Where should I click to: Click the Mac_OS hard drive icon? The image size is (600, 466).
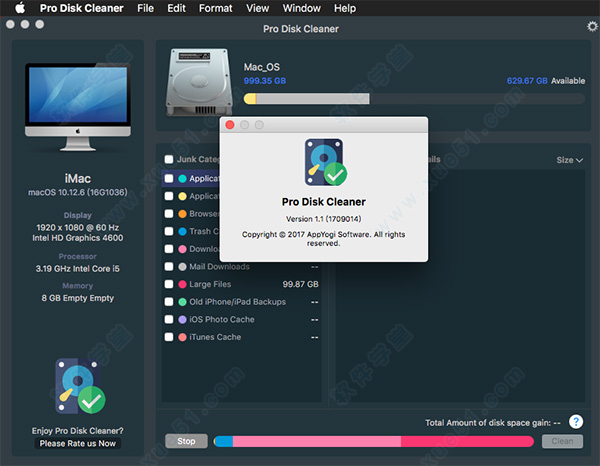tap(199, 81)
